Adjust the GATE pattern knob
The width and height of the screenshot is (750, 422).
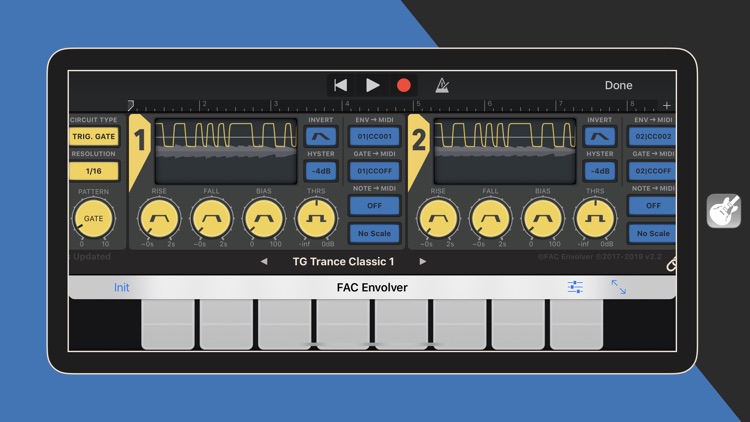click(x=93, y=219)
